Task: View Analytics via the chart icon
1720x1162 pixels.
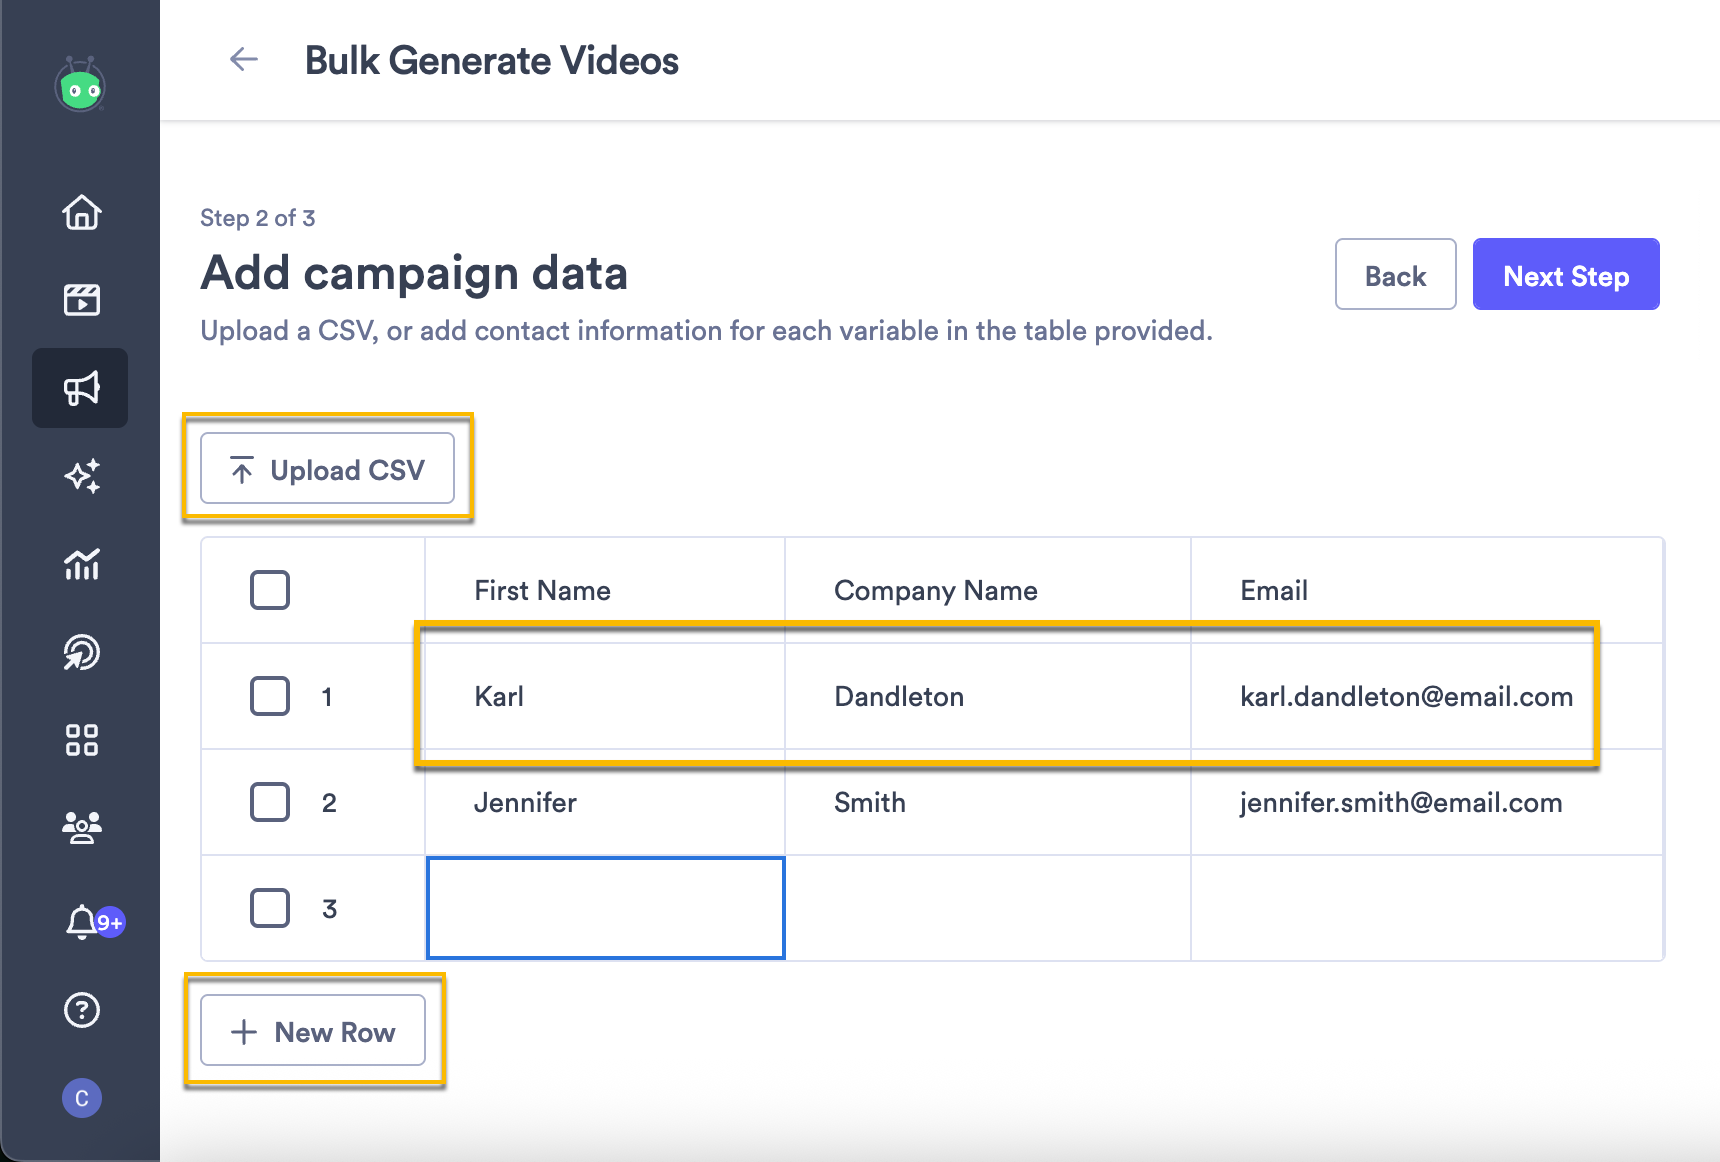Action: pyautogui.click(x=80, y=564)
